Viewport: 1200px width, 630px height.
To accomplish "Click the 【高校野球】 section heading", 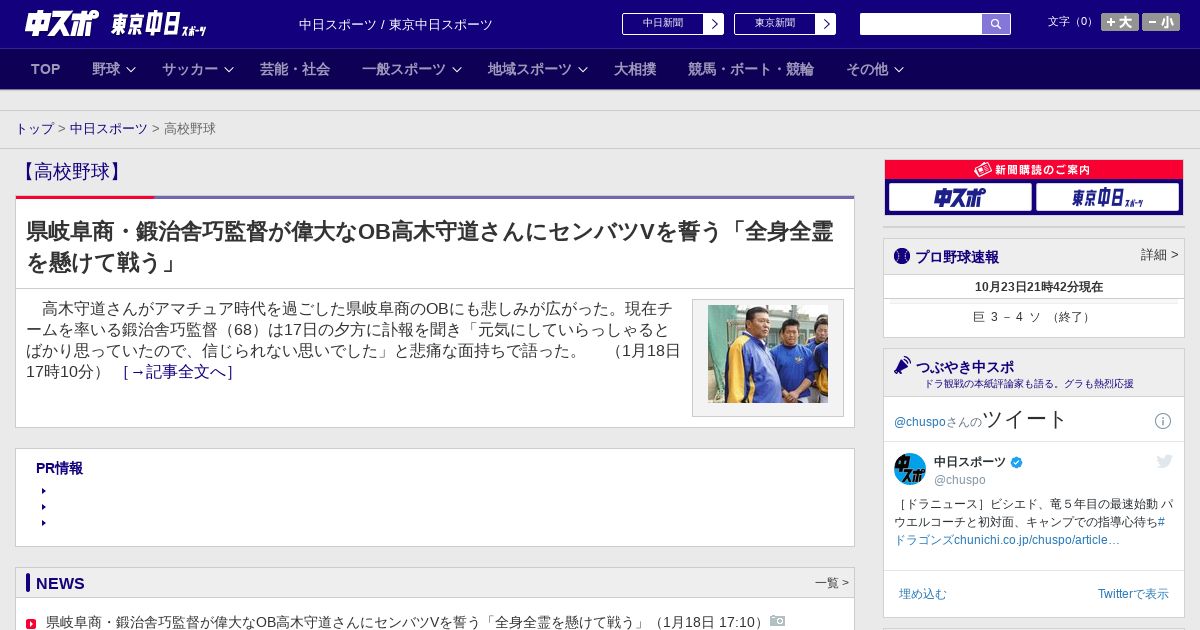I will click(70, 172).
